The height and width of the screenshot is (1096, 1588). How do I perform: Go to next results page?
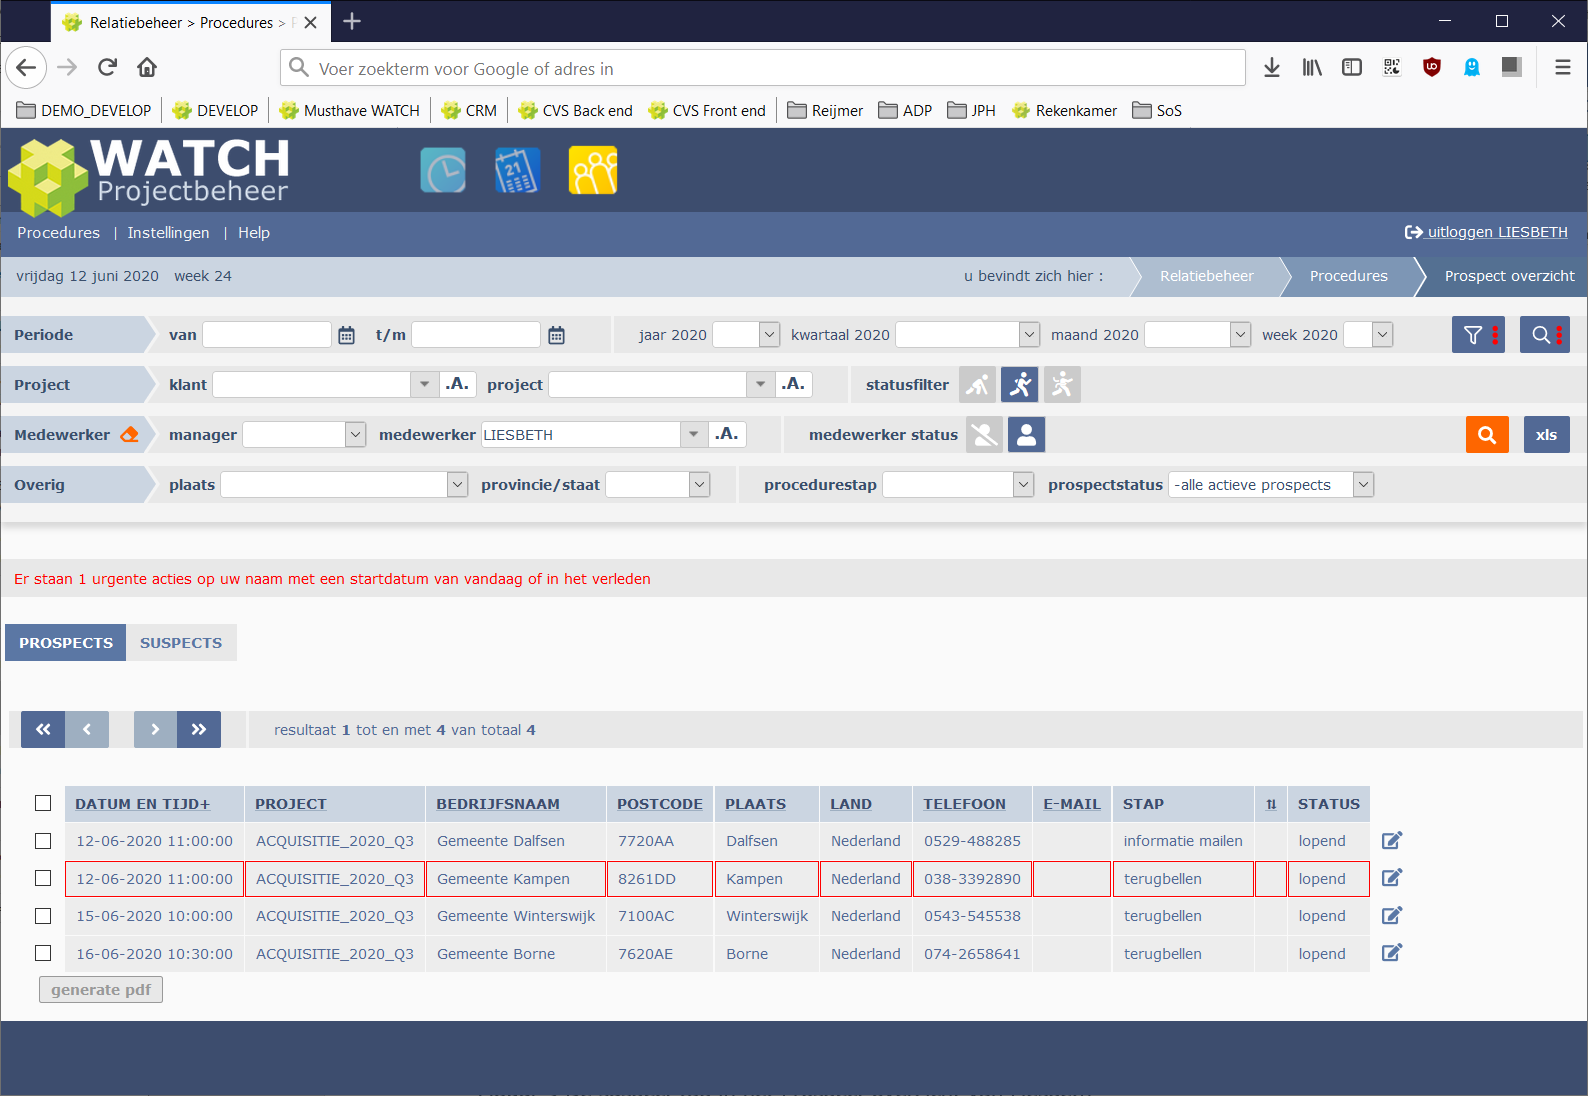coord(155,729)
